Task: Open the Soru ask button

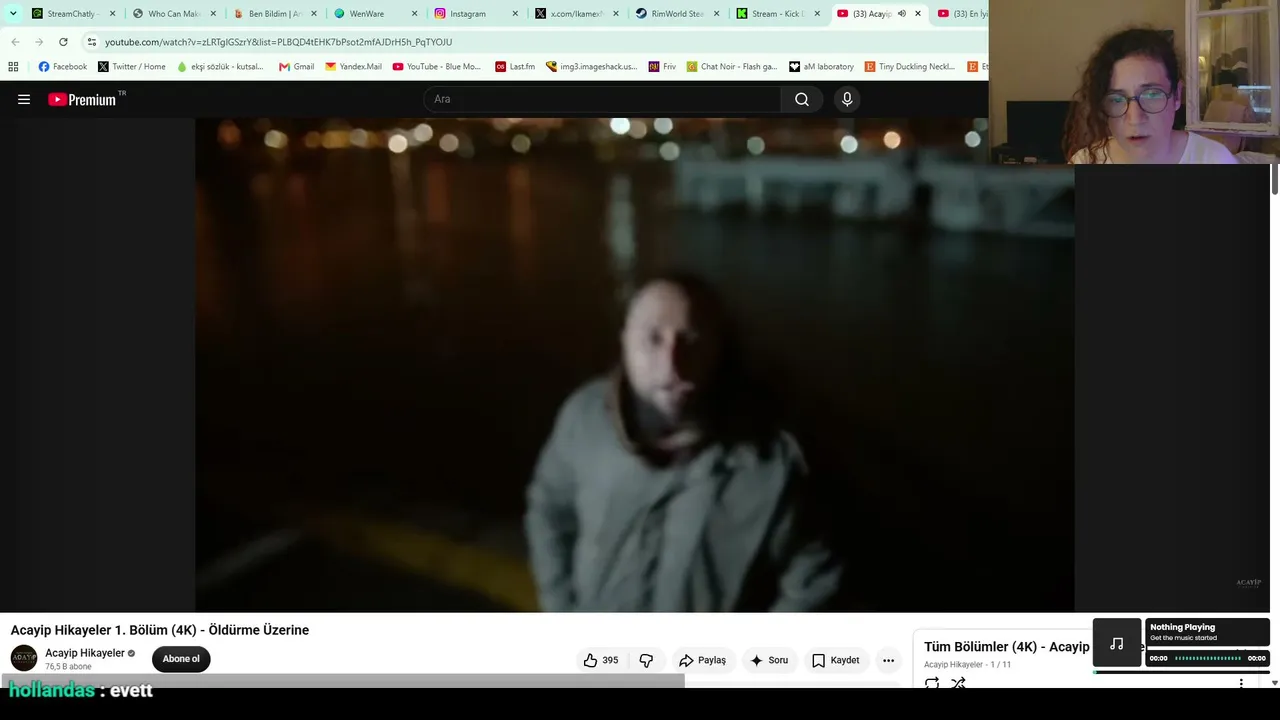Action: point(769,660)
